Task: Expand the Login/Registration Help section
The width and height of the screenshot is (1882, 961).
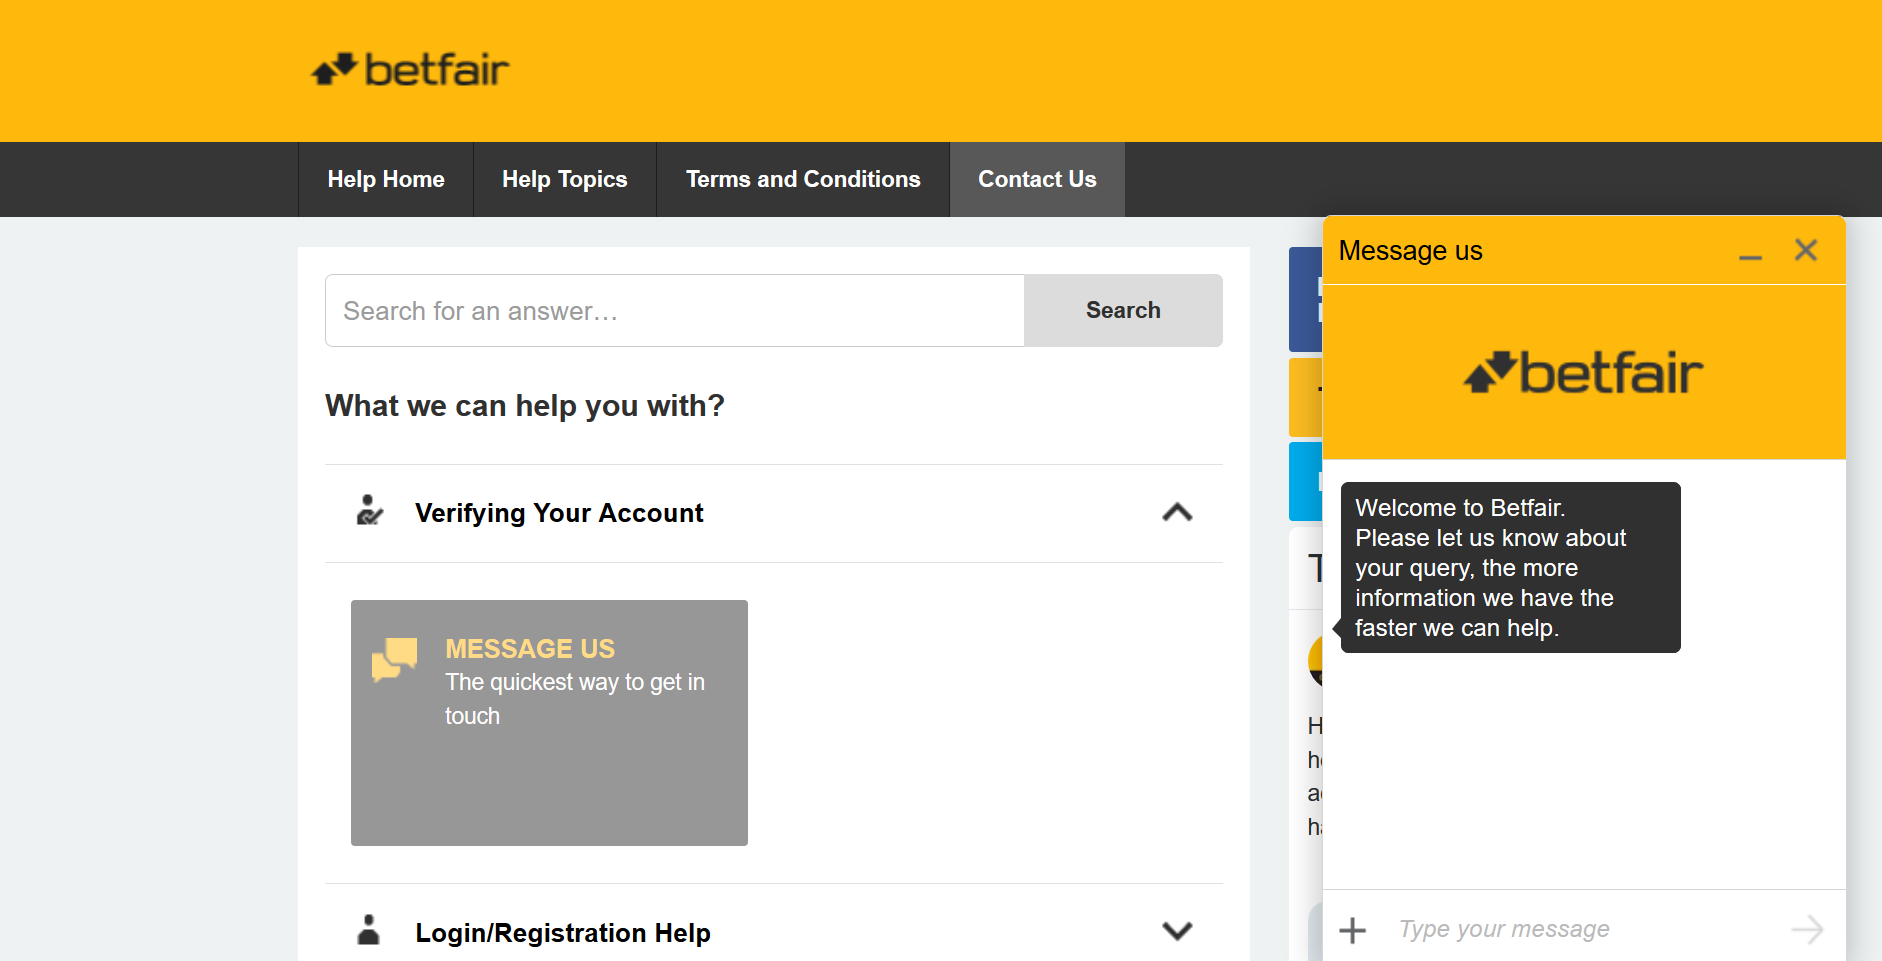Action: coord(1177,931)
